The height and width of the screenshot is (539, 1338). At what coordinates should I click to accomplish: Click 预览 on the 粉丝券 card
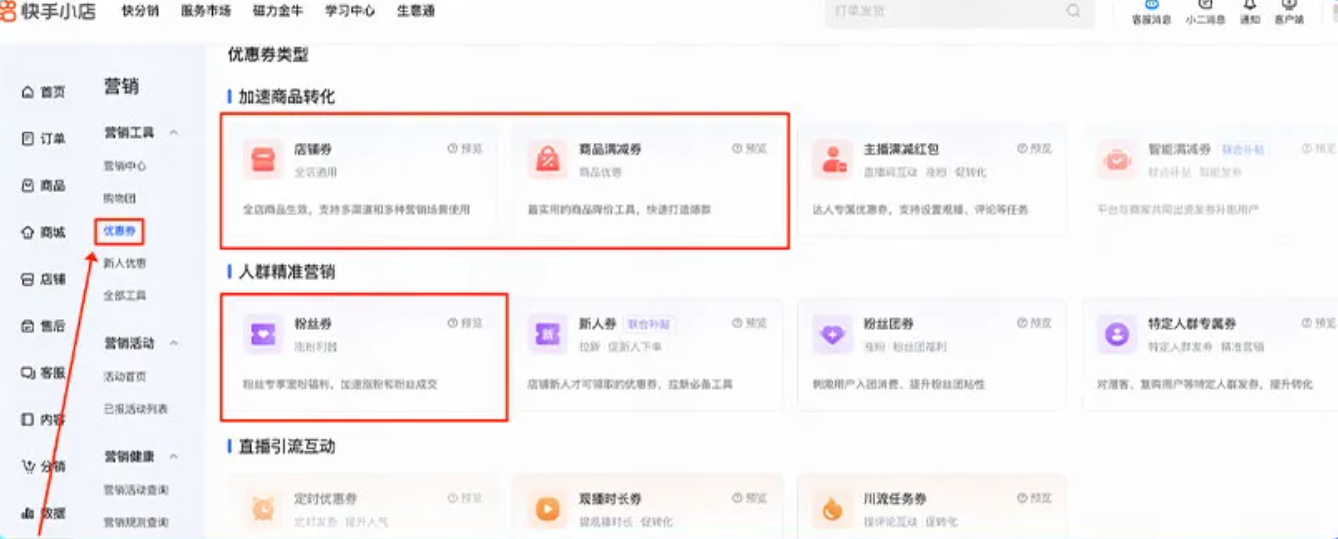pyautogui.click(x=465, y=323)
